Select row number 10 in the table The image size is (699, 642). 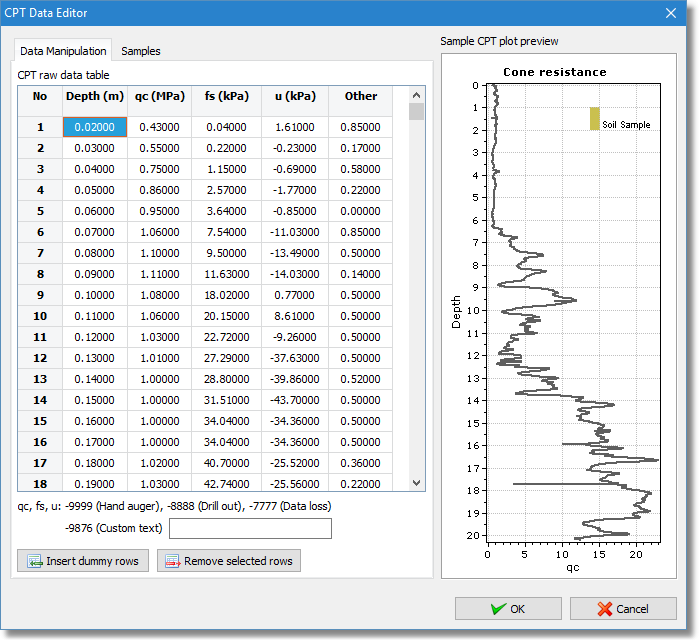pyautogui.click(x=40, y=316)
